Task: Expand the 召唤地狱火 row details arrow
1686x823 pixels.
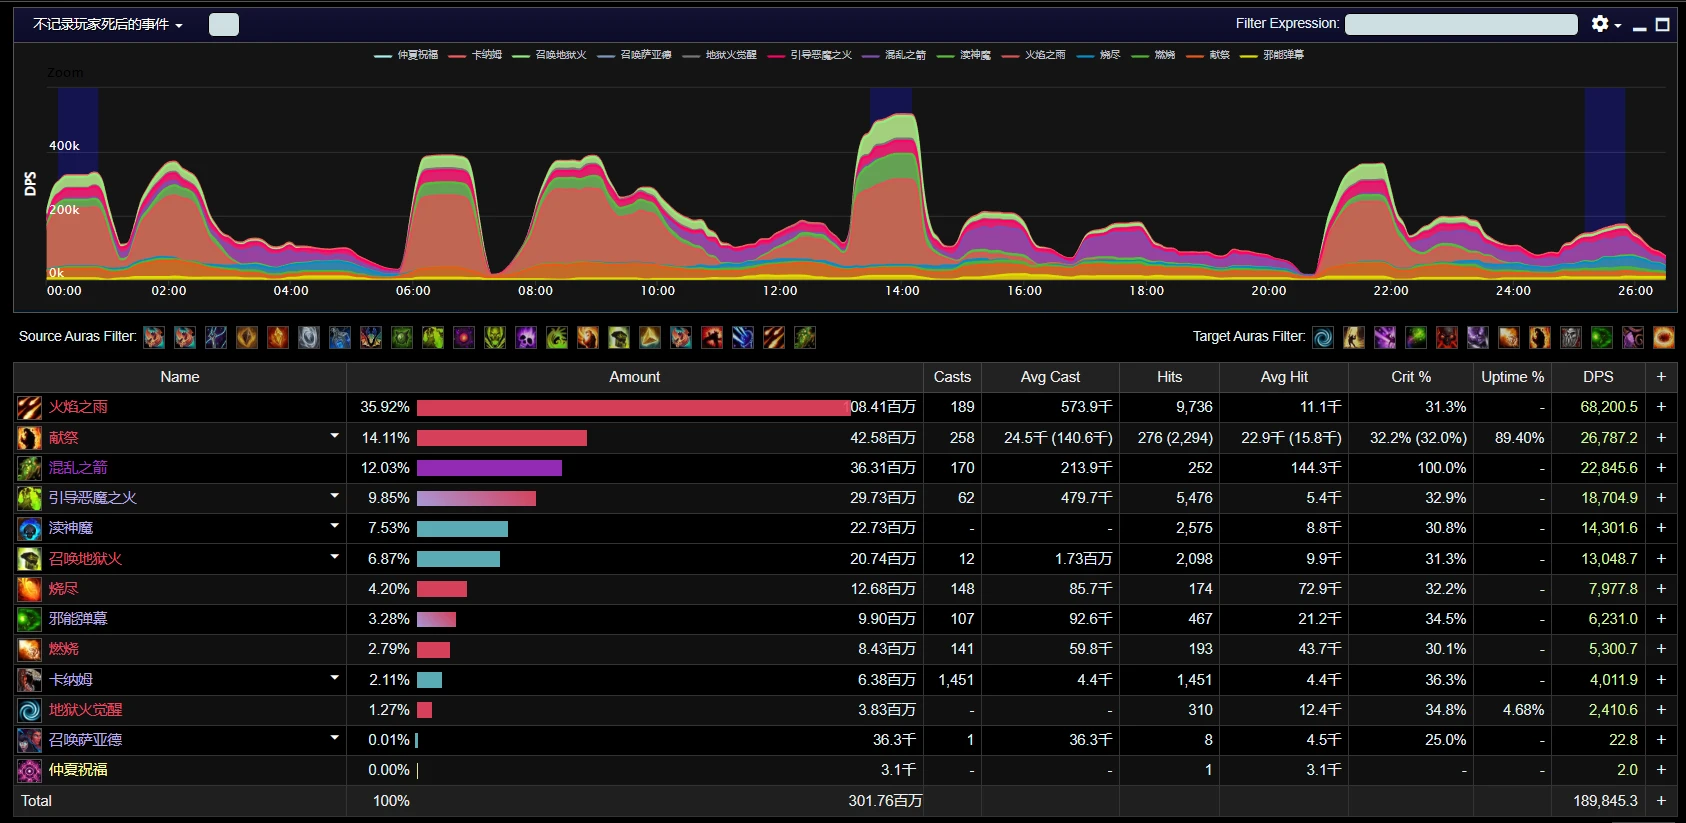Action: point(335,557)
